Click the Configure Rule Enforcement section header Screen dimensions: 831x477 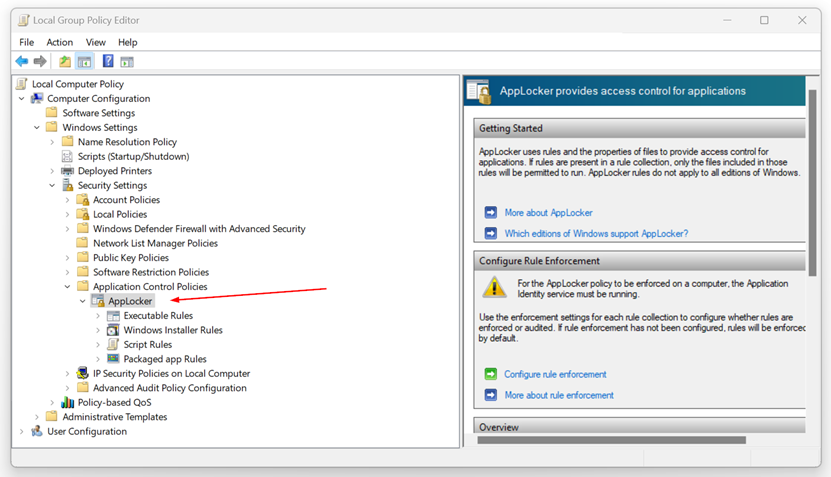click(x=640, y=261)
